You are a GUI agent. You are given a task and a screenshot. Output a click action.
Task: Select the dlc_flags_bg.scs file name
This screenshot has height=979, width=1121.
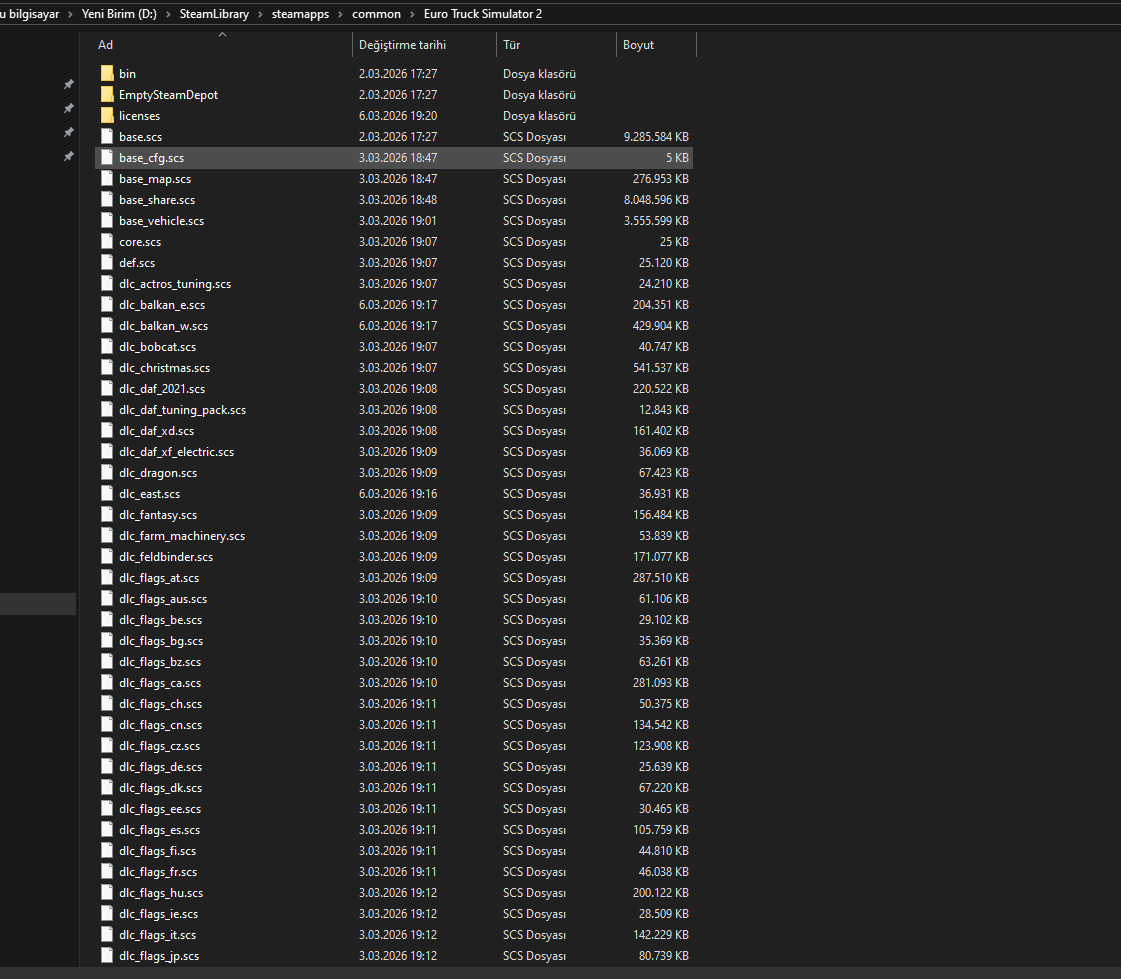pos(161,641)
